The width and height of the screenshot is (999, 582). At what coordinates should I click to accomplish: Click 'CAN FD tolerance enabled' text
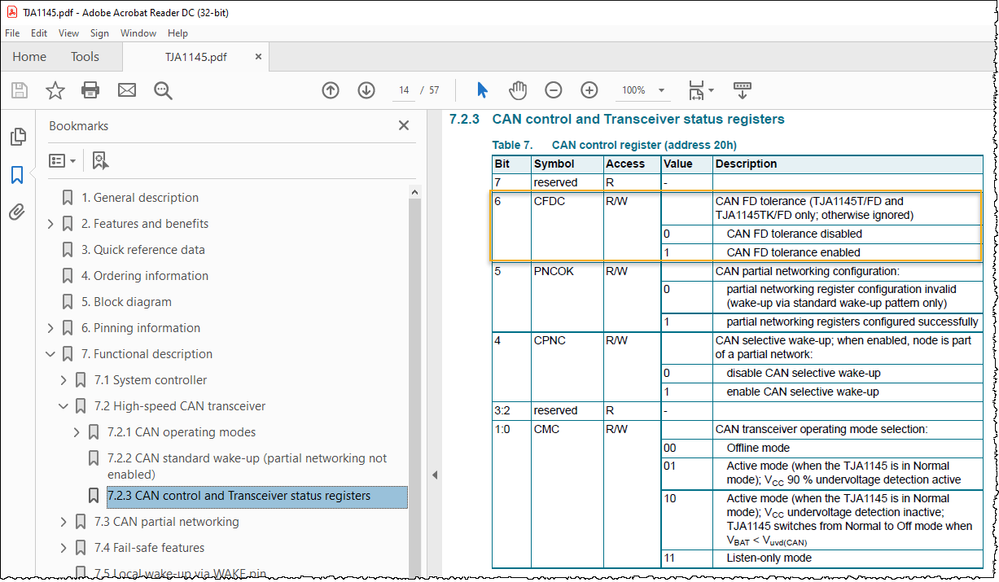793,253
